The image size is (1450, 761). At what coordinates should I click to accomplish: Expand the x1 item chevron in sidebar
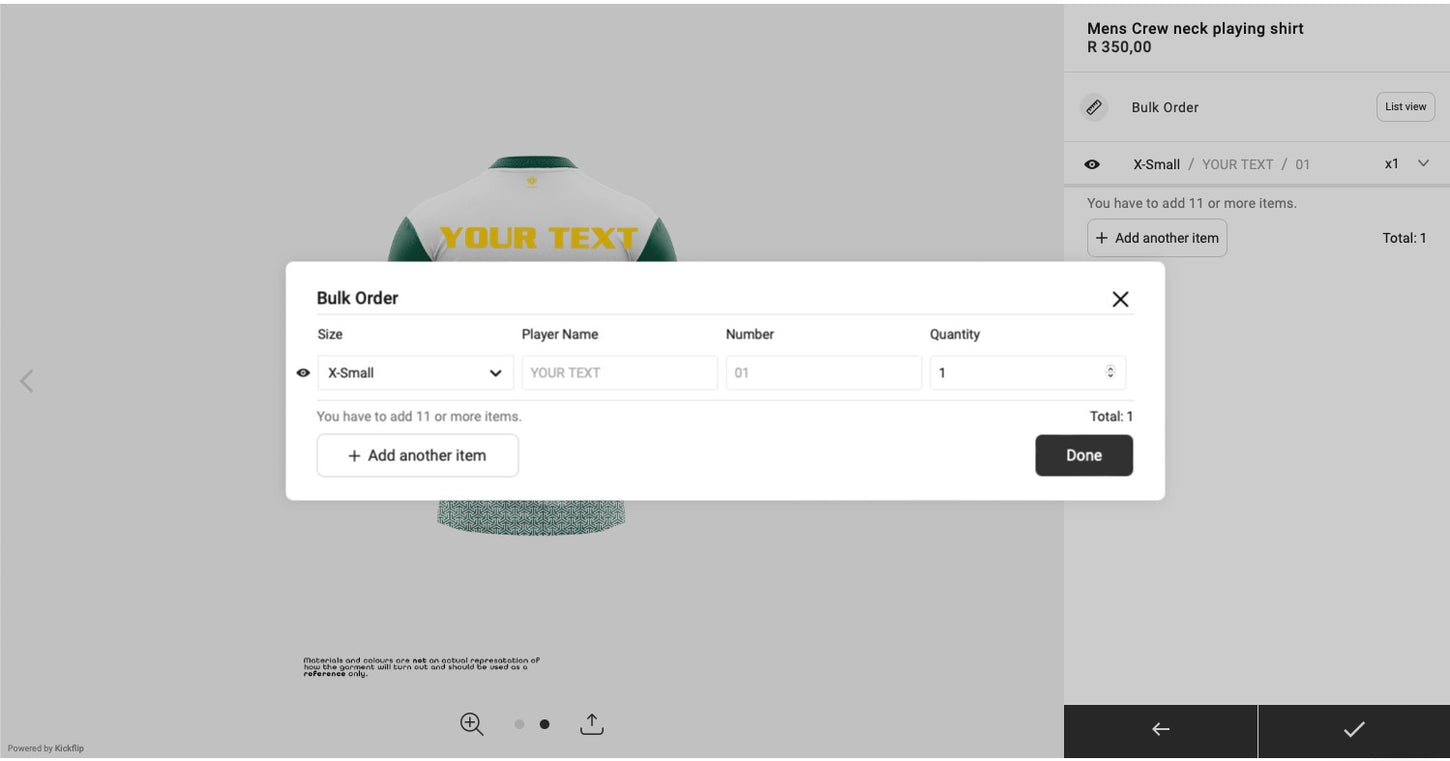coord(1423,164)
